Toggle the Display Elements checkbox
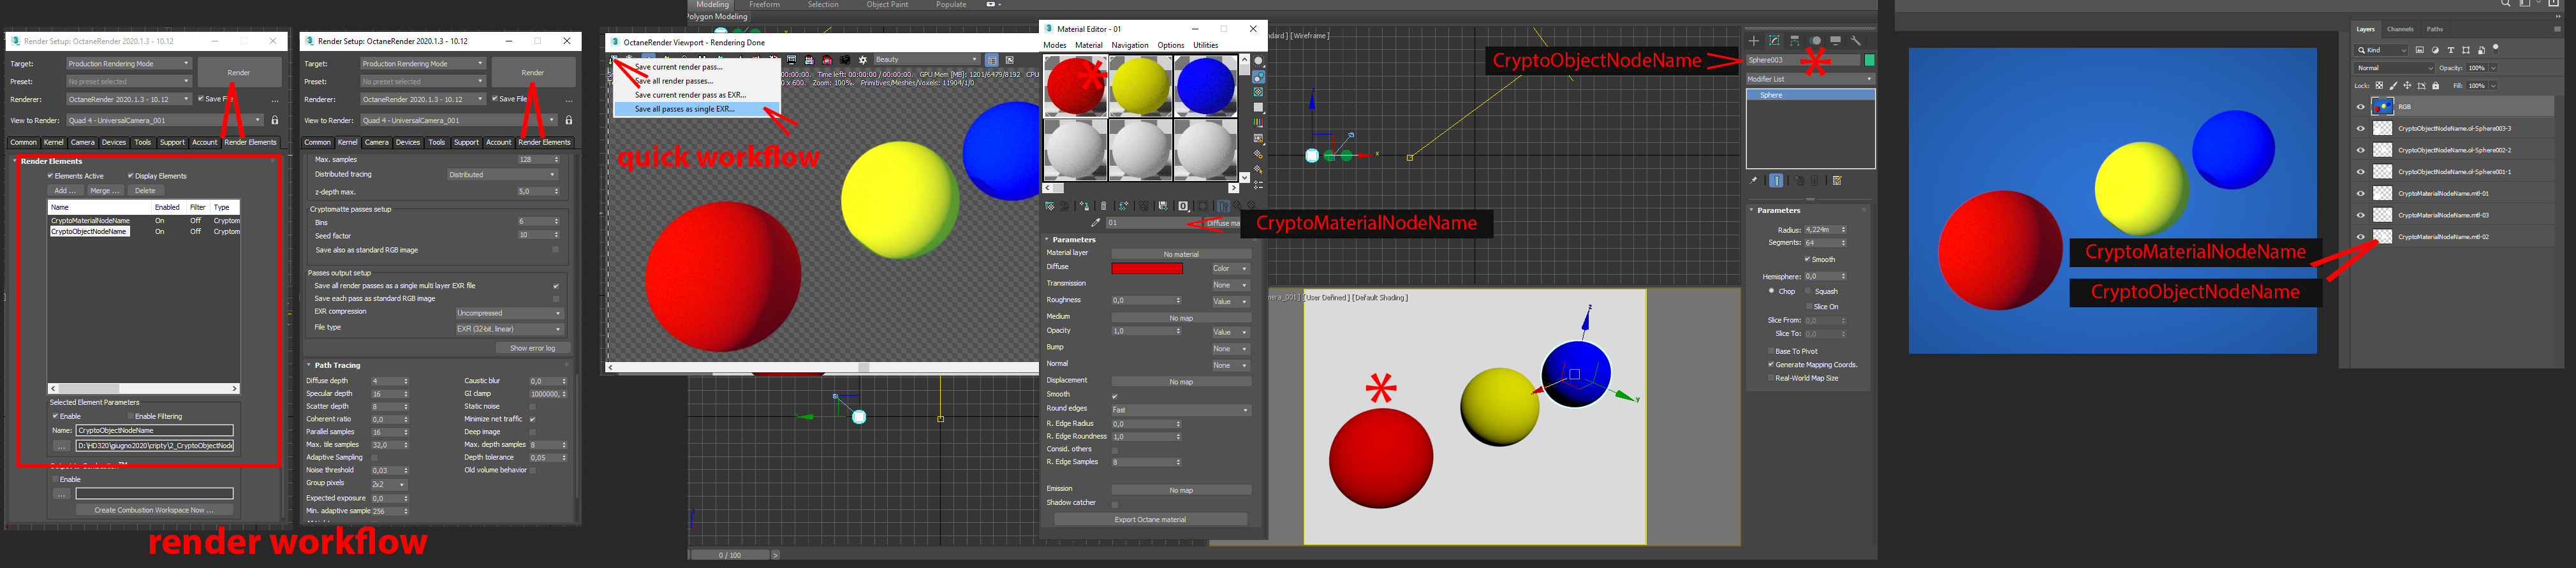 [x=131, y=176]
